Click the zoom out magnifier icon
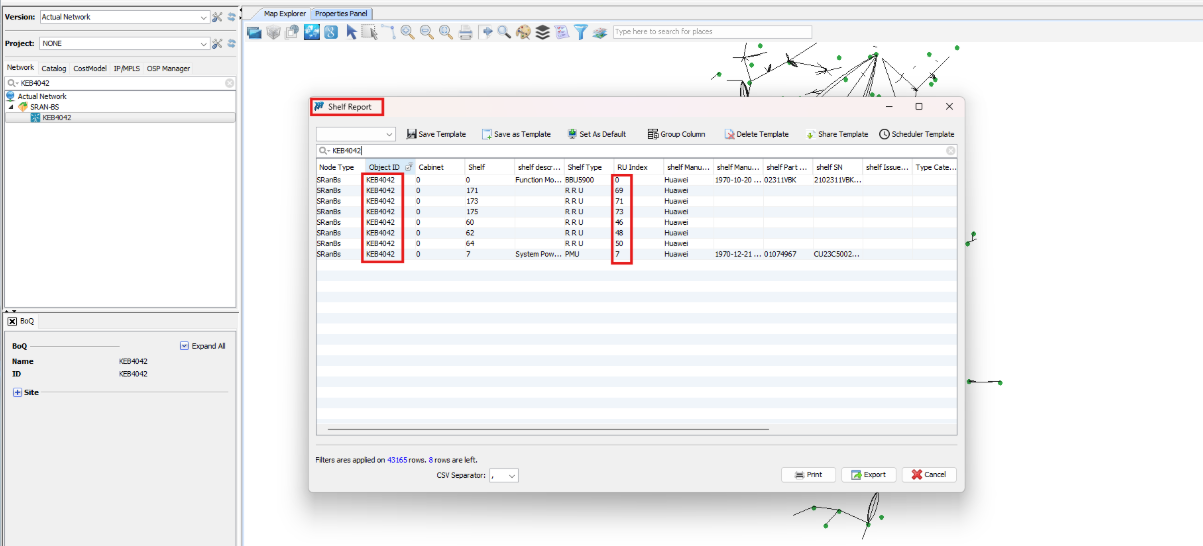1203x546 pixels. tap(427, 32)
